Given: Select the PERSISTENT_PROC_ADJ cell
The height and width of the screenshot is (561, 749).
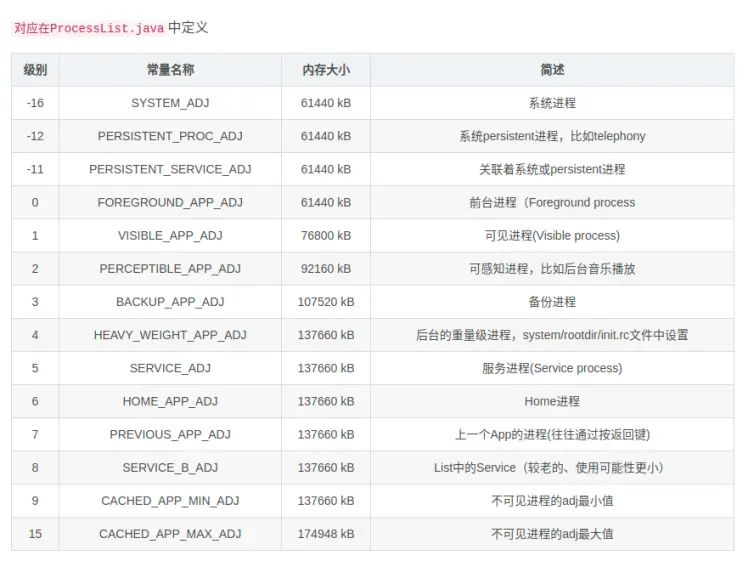Looking at the screenshot, I should click(x=170, y=136).
